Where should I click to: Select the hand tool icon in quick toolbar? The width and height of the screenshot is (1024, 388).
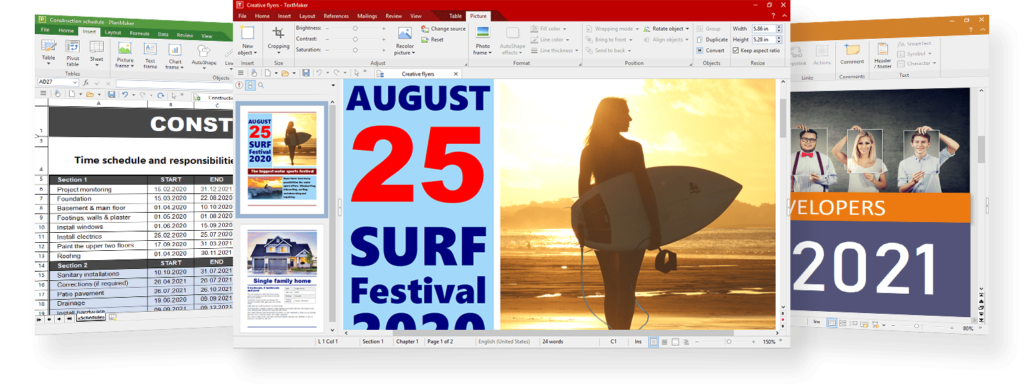(x=255, y=73)
